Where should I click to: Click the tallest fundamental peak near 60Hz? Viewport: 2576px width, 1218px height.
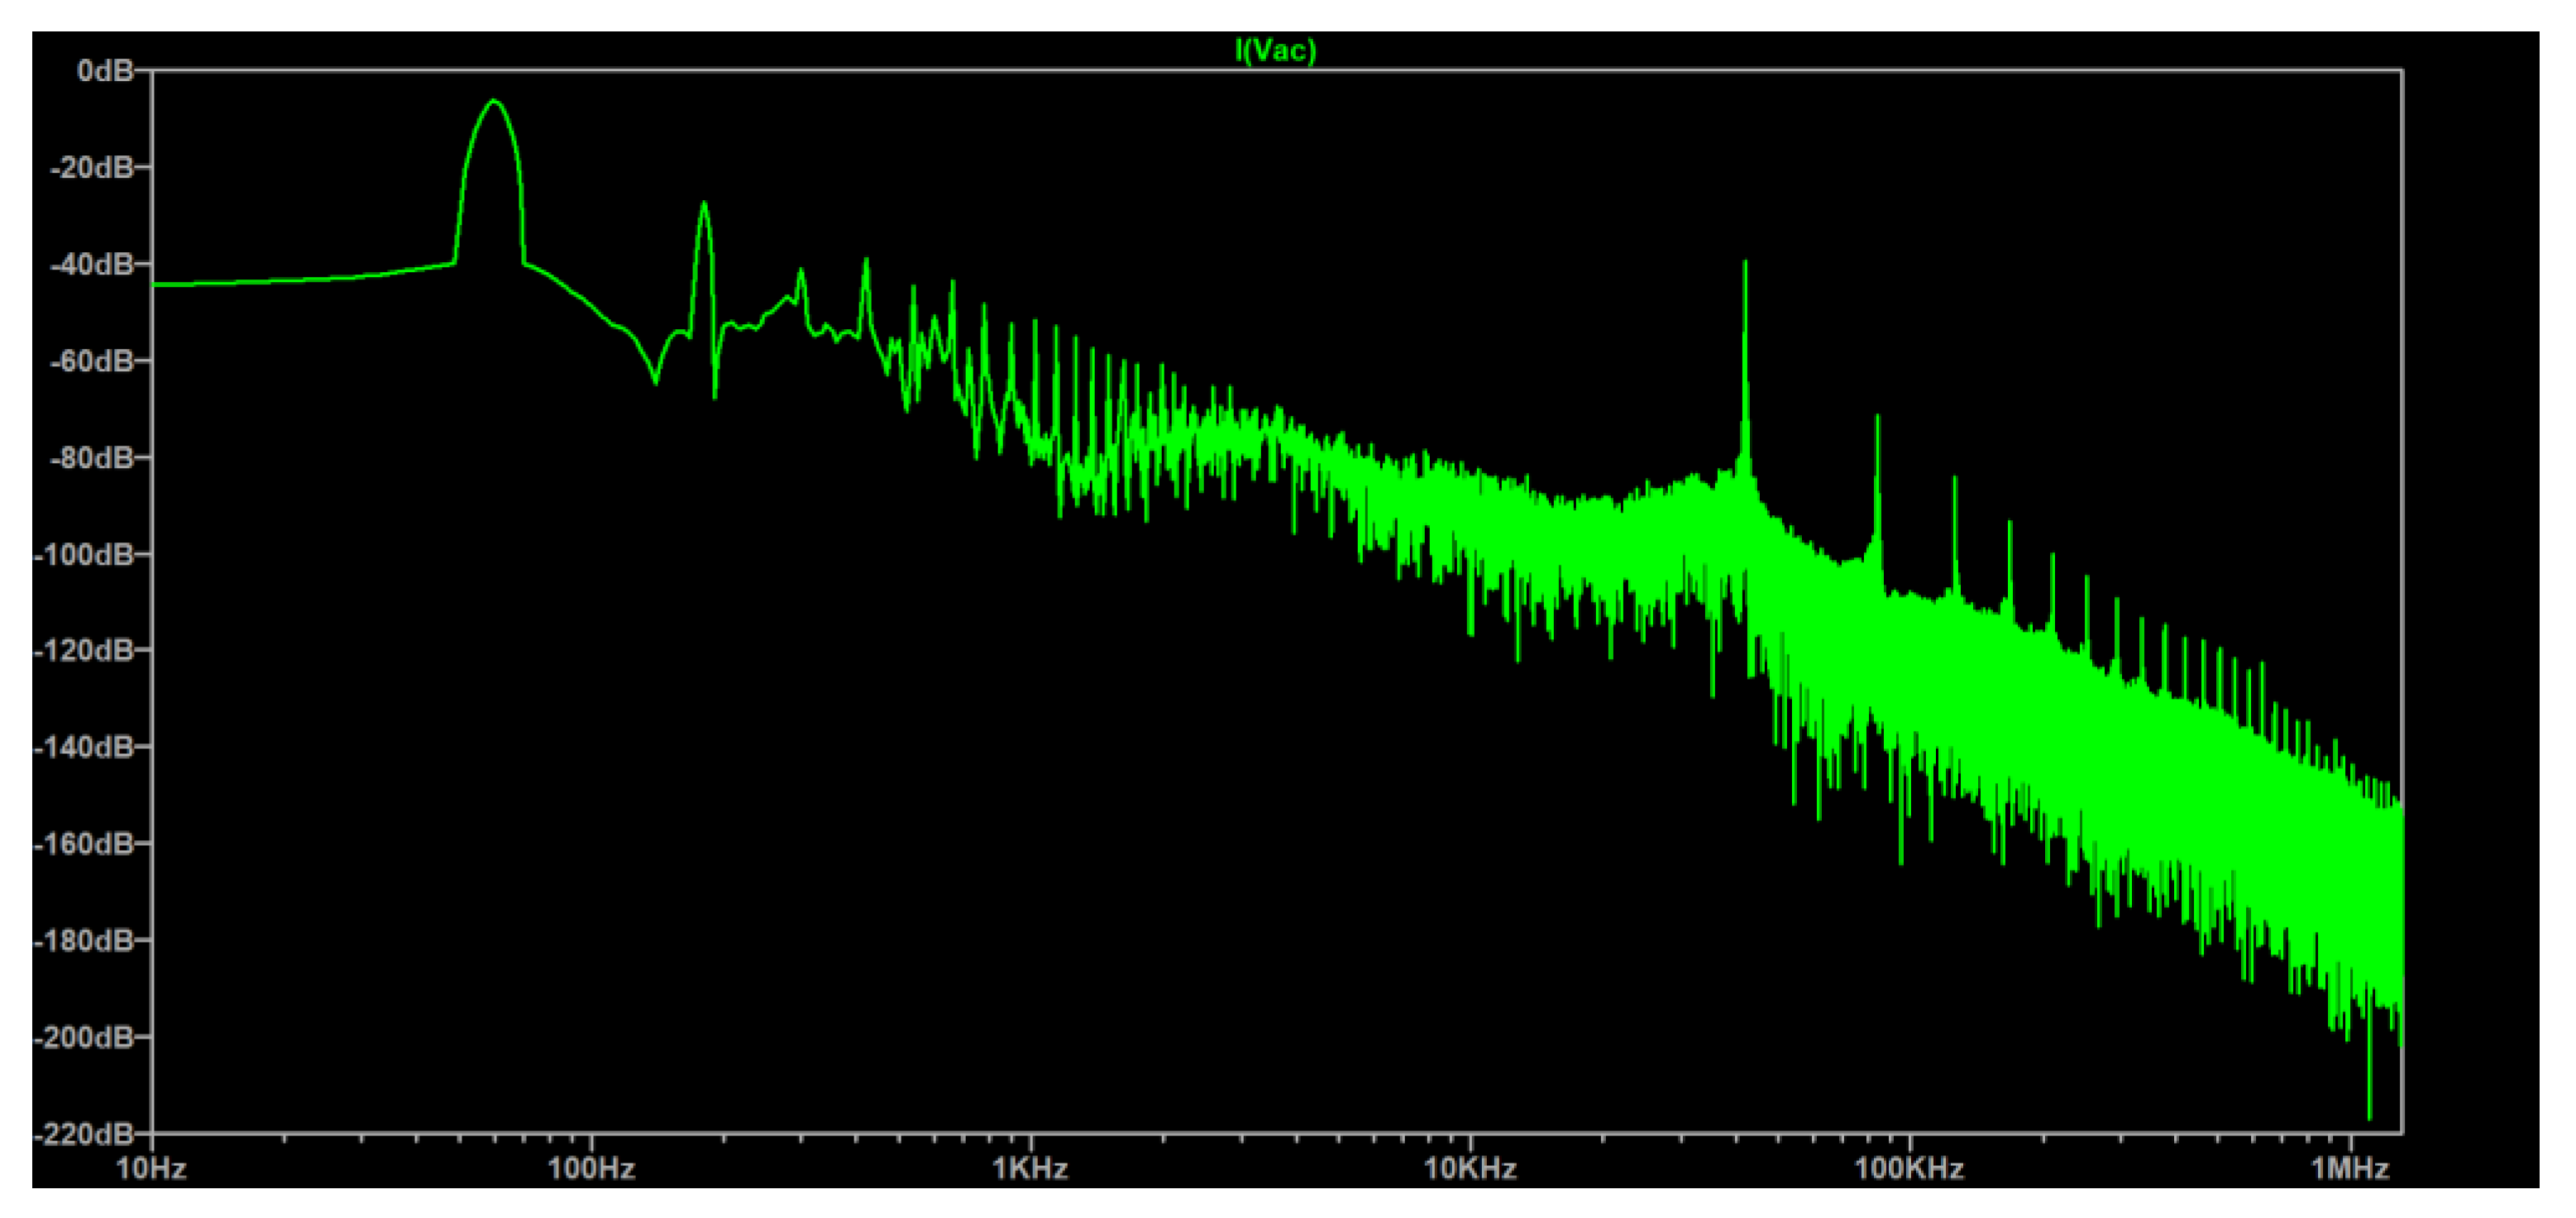[493, 101]
